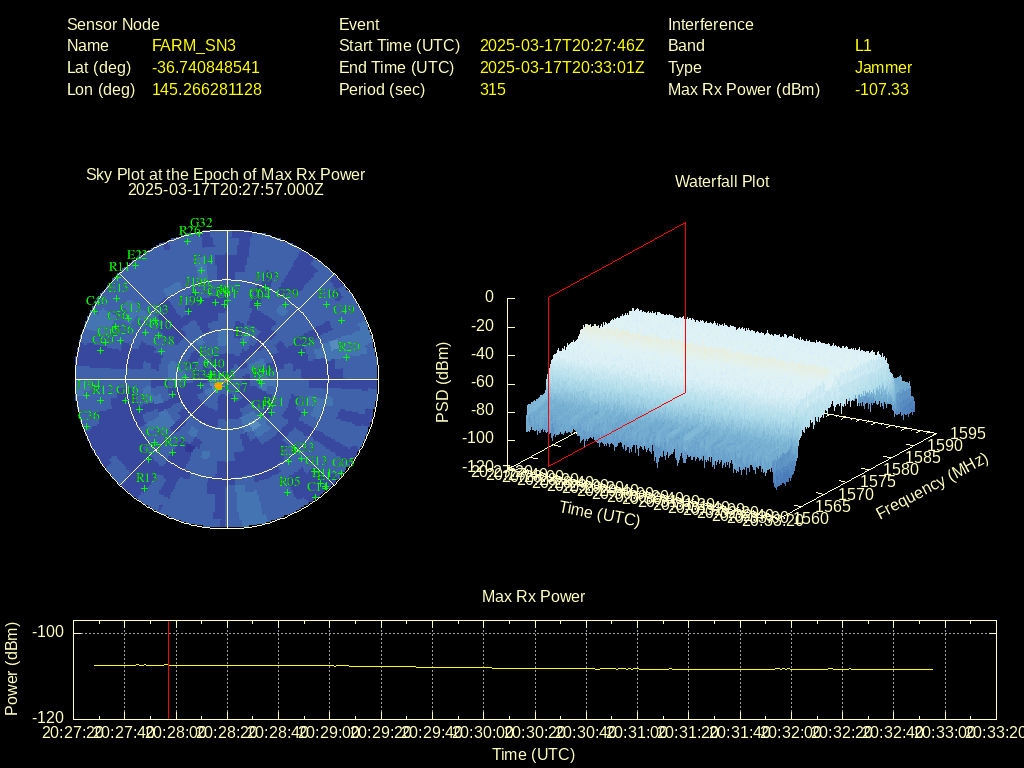This screenshot has height=768, width=1024.
Task: Click the orange dot in the sky plot
Action: [218, 385]
